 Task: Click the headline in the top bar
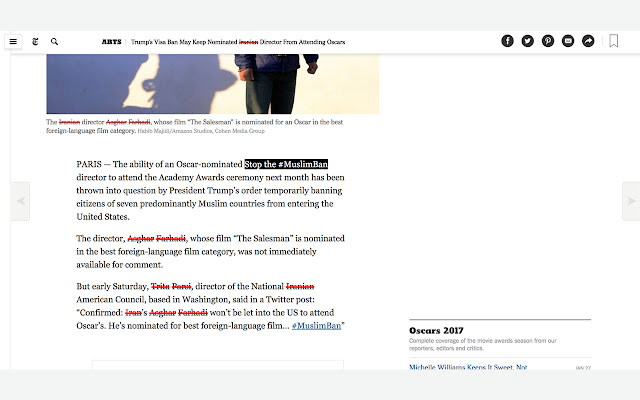[238, 42]
